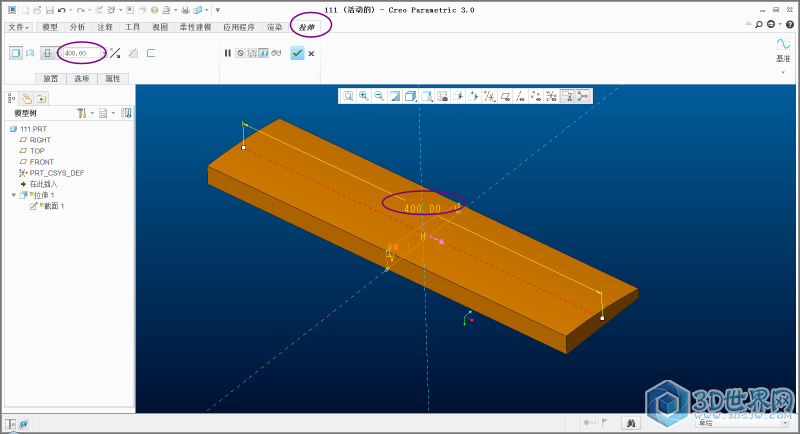Viewport: 800px width, 434px height.
Task: Click the 400.00 depth input field
Action: point(80,53)
